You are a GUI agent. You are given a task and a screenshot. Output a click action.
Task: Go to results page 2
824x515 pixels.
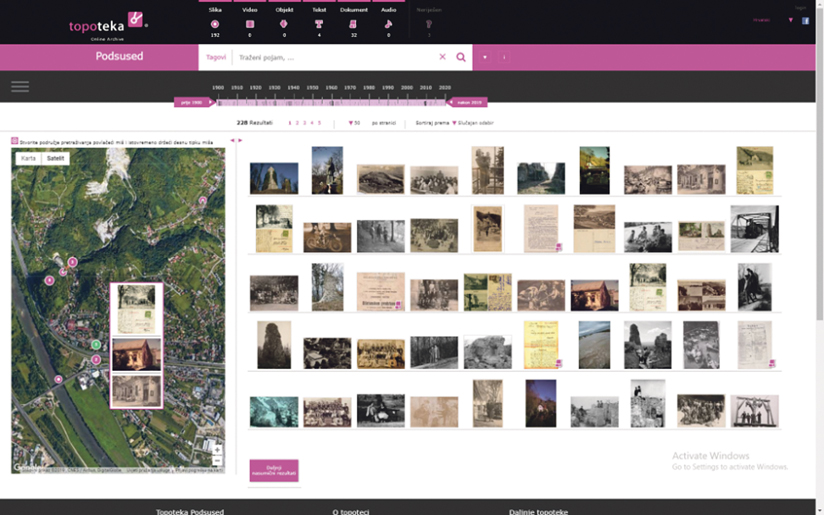pos(297,123)
